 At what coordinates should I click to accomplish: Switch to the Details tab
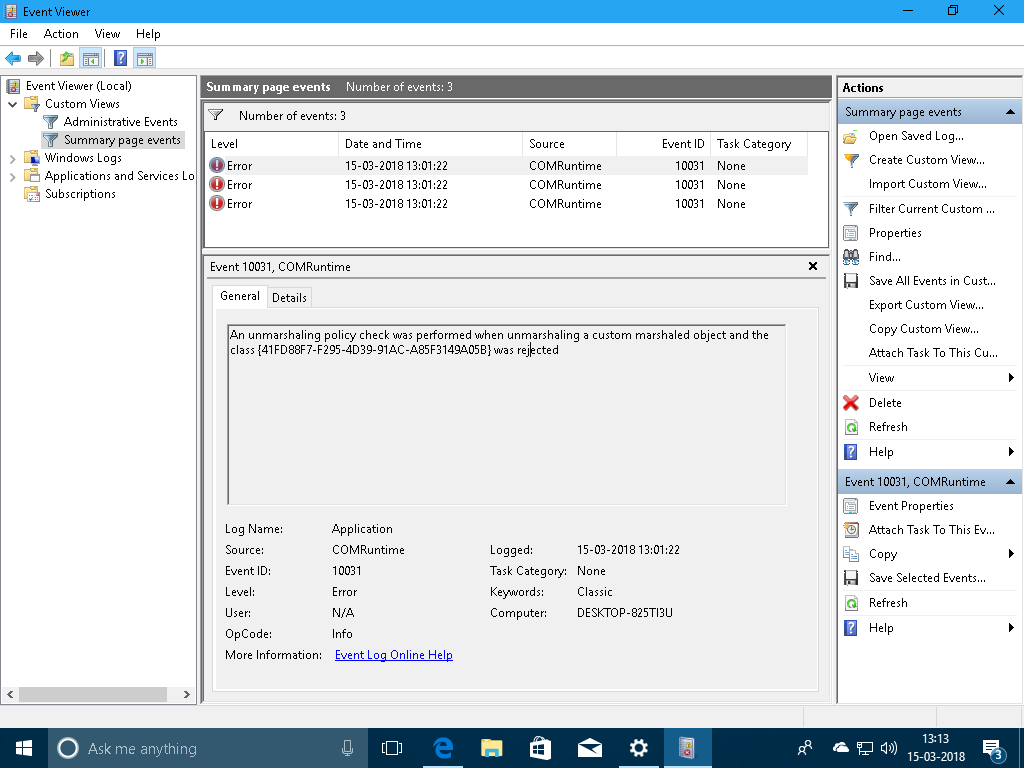pos(289,298)
